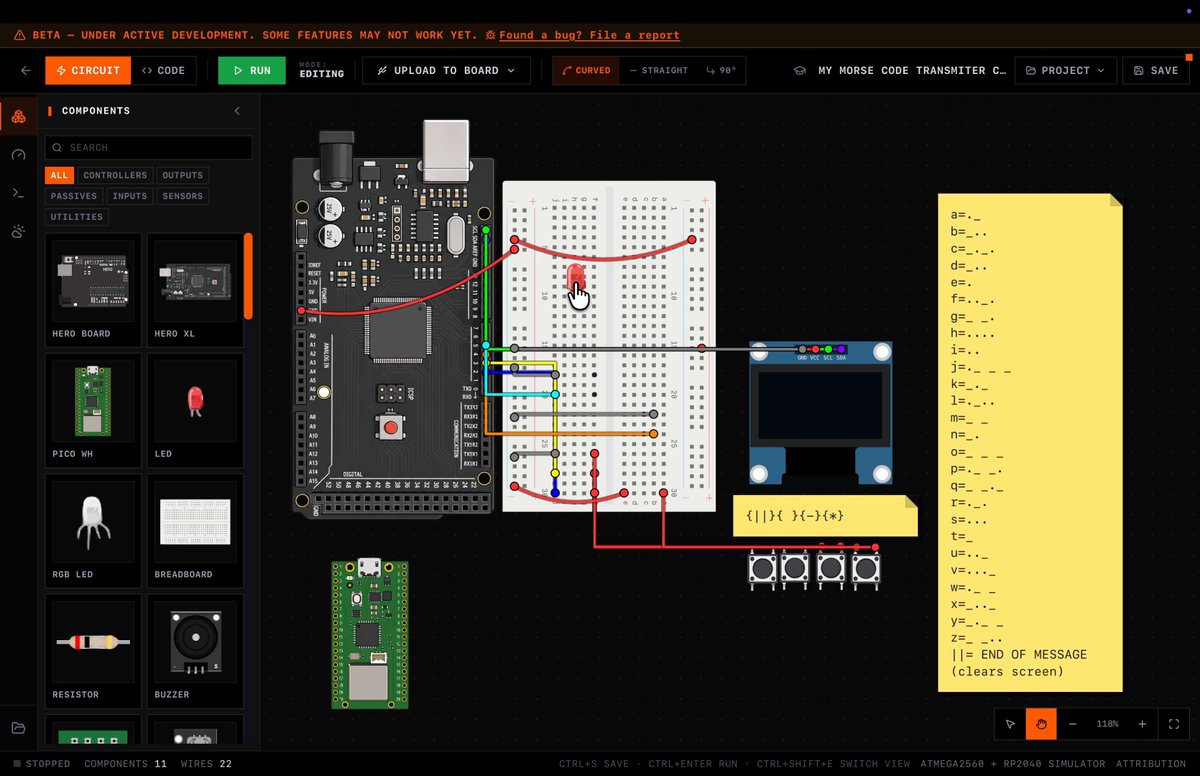Open the 'Found a bug? File a report' link
Viewport: 1200px width, 776px height.
click(x=589, y=35)
